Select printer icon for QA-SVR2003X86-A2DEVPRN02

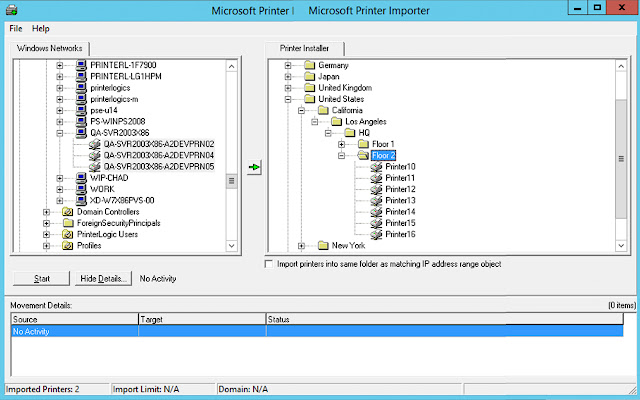point(95,144)
